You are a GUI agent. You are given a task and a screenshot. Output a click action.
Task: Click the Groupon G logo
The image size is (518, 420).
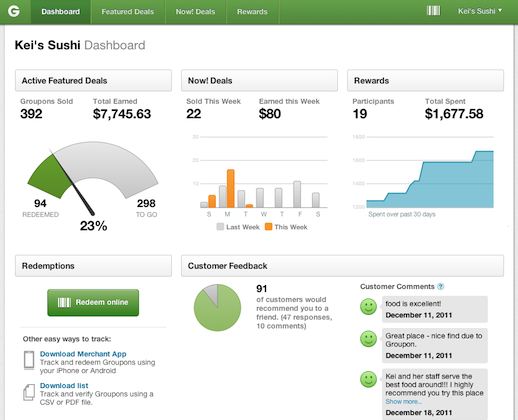click(x=14, y=11)
